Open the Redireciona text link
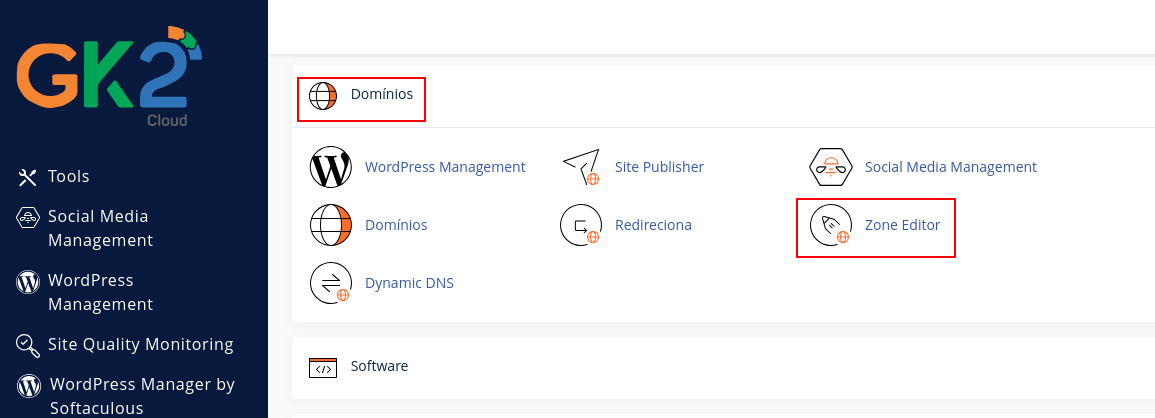 pyautogui.click(x=653, y=225)
